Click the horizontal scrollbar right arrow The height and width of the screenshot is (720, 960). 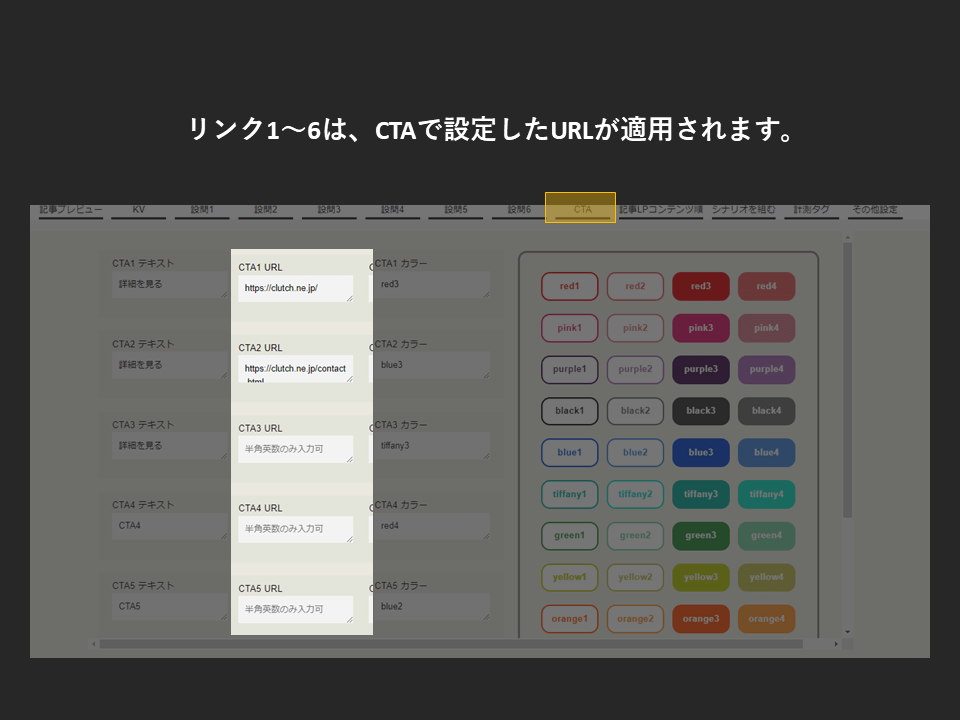point(836,644)
